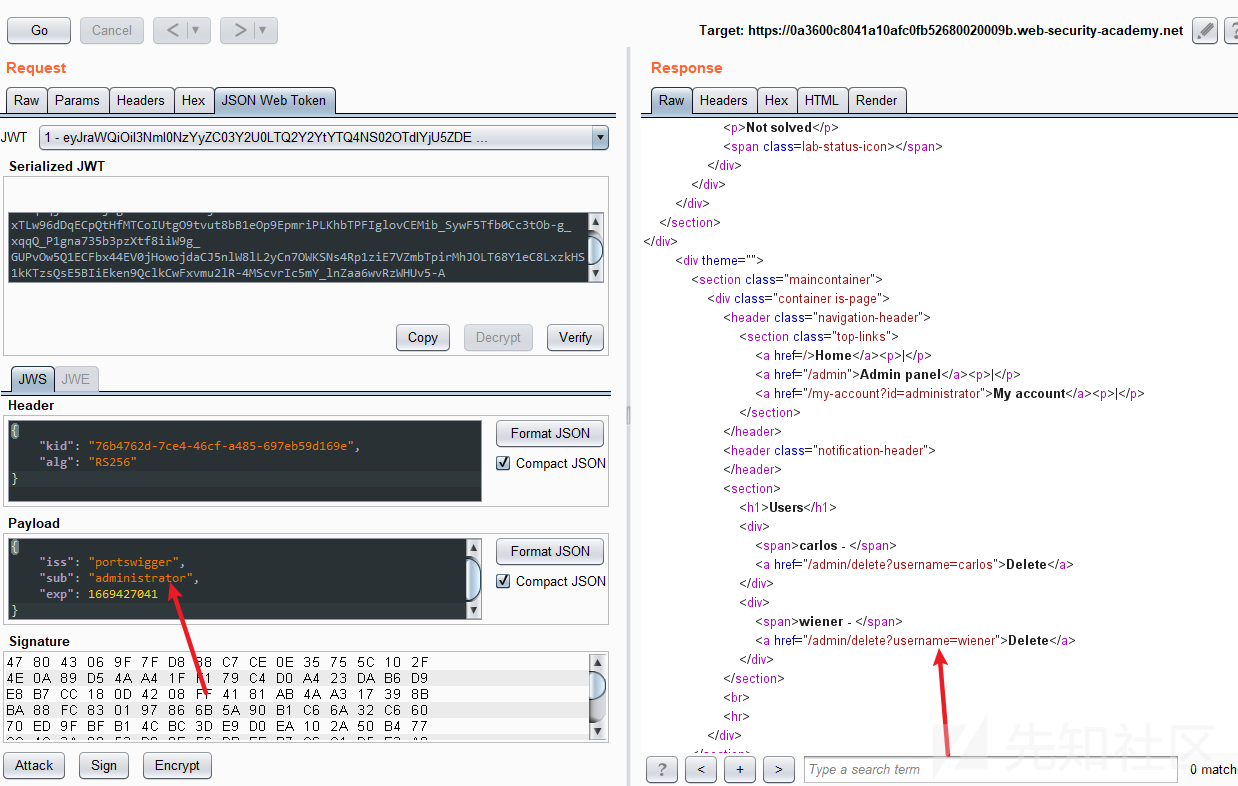Click the "/admin/delete?username=carlos" text
Screen dimensions: 1238x786
point(901,564)
